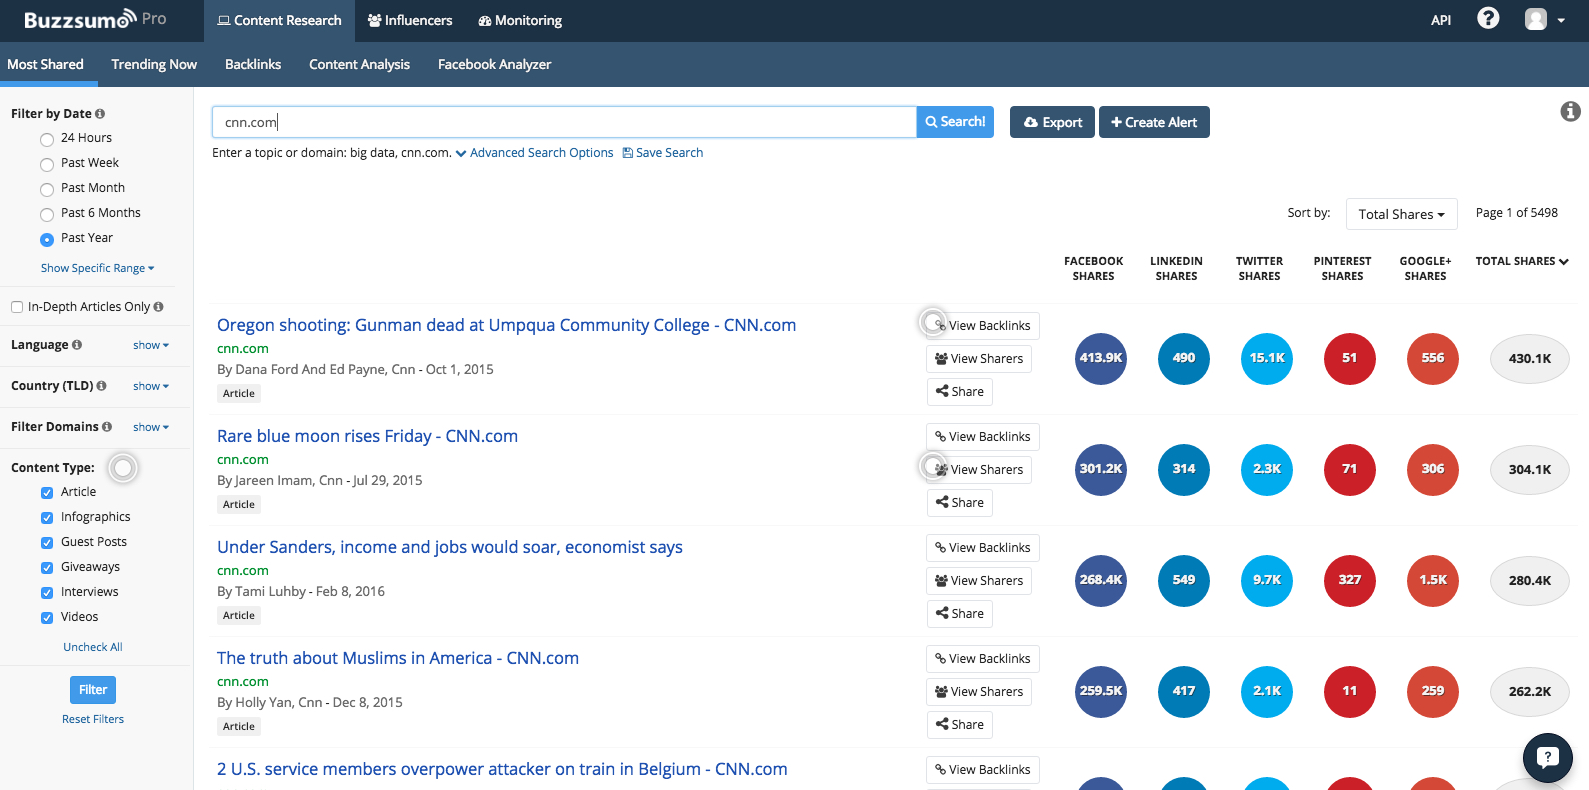This screenshot has width=1589, height=790.
Task: Click the Reset Filters link
Action: (93, 719)
